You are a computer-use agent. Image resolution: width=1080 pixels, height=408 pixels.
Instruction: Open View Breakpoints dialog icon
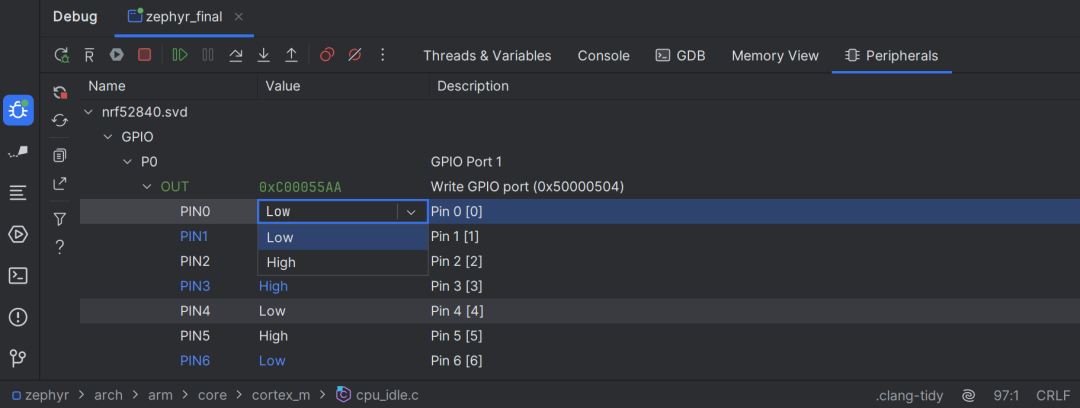coord(327,55)
